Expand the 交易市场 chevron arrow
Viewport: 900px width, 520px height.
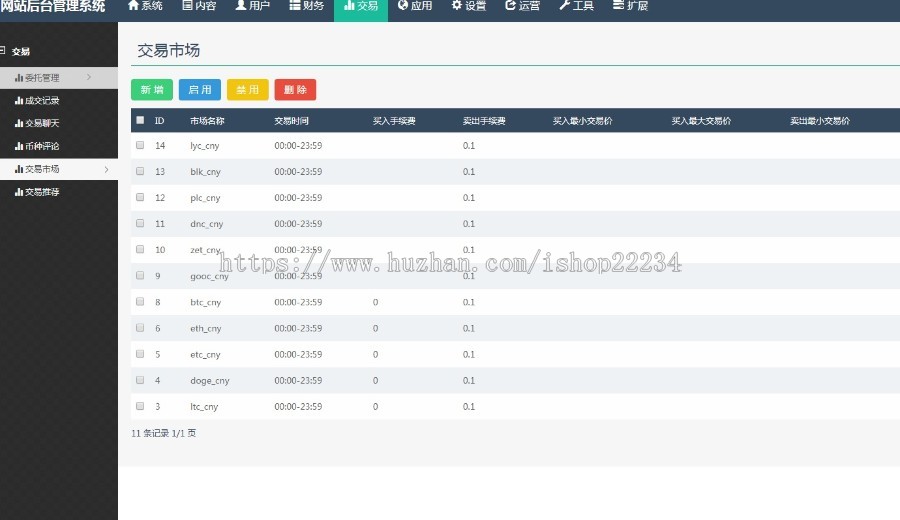107,169
